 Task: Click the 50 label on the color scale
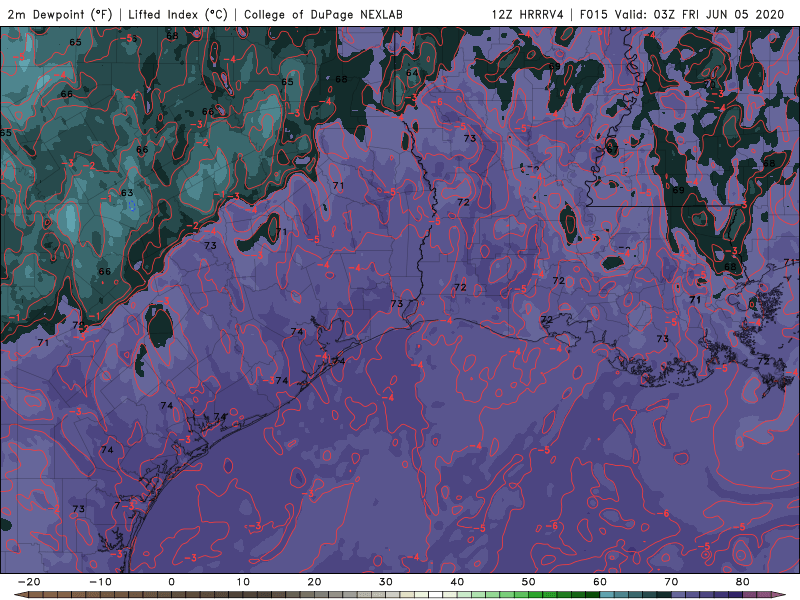click(x=529, y=582)
